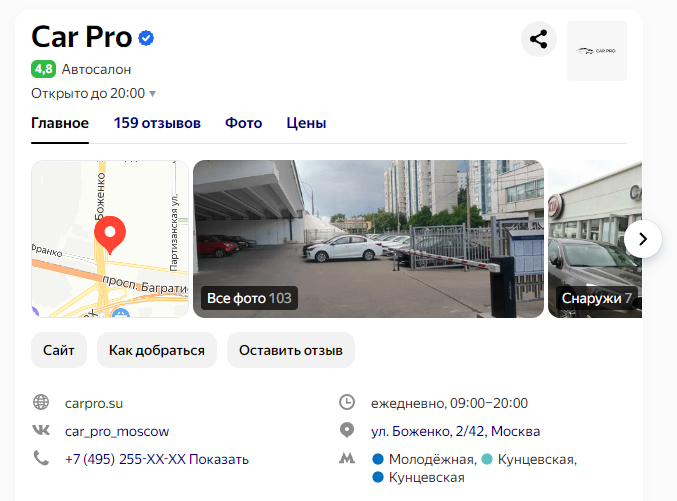Image resolution: width=677 pixels, height=501 pixels.
Task: Click the phone handset icon
Action: tap(41, 458)
